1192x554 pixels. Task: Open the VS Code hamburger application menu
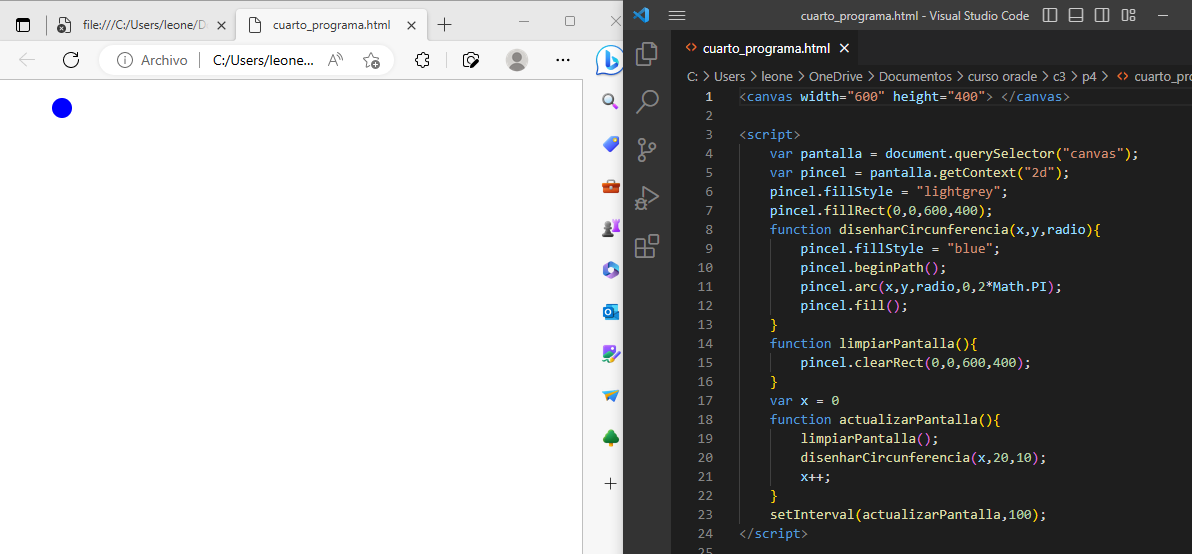[677, 15]
